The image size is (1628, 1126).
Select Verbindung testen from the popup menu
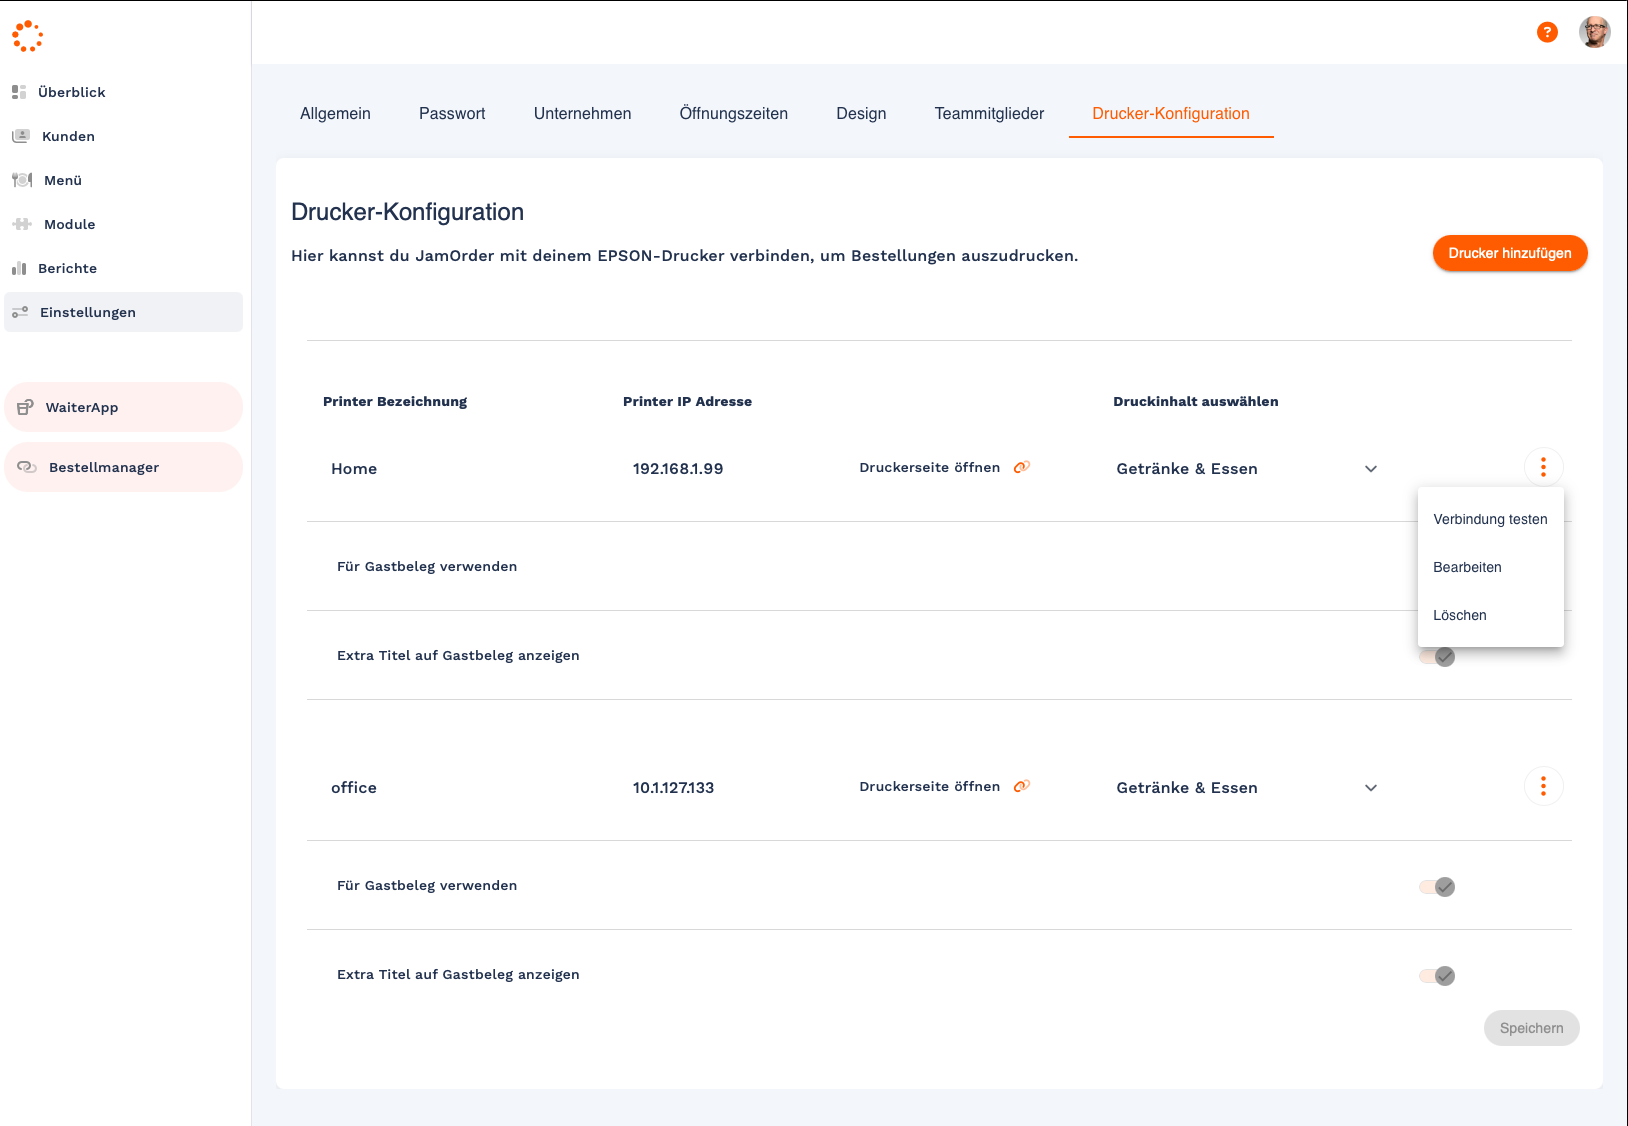click(1490, 519)
